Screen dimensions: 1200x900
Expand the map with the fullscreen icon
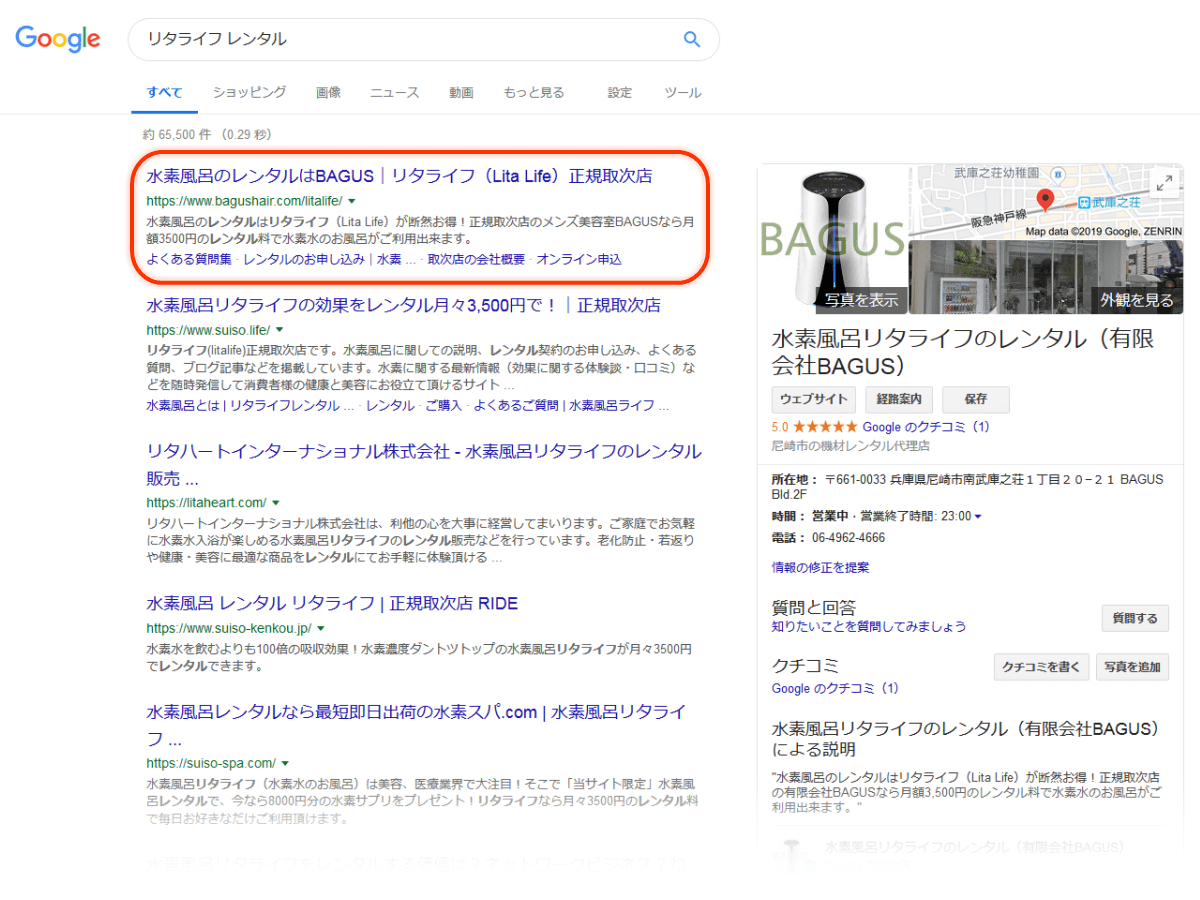pyautogui.click(x=1165, y=183)
